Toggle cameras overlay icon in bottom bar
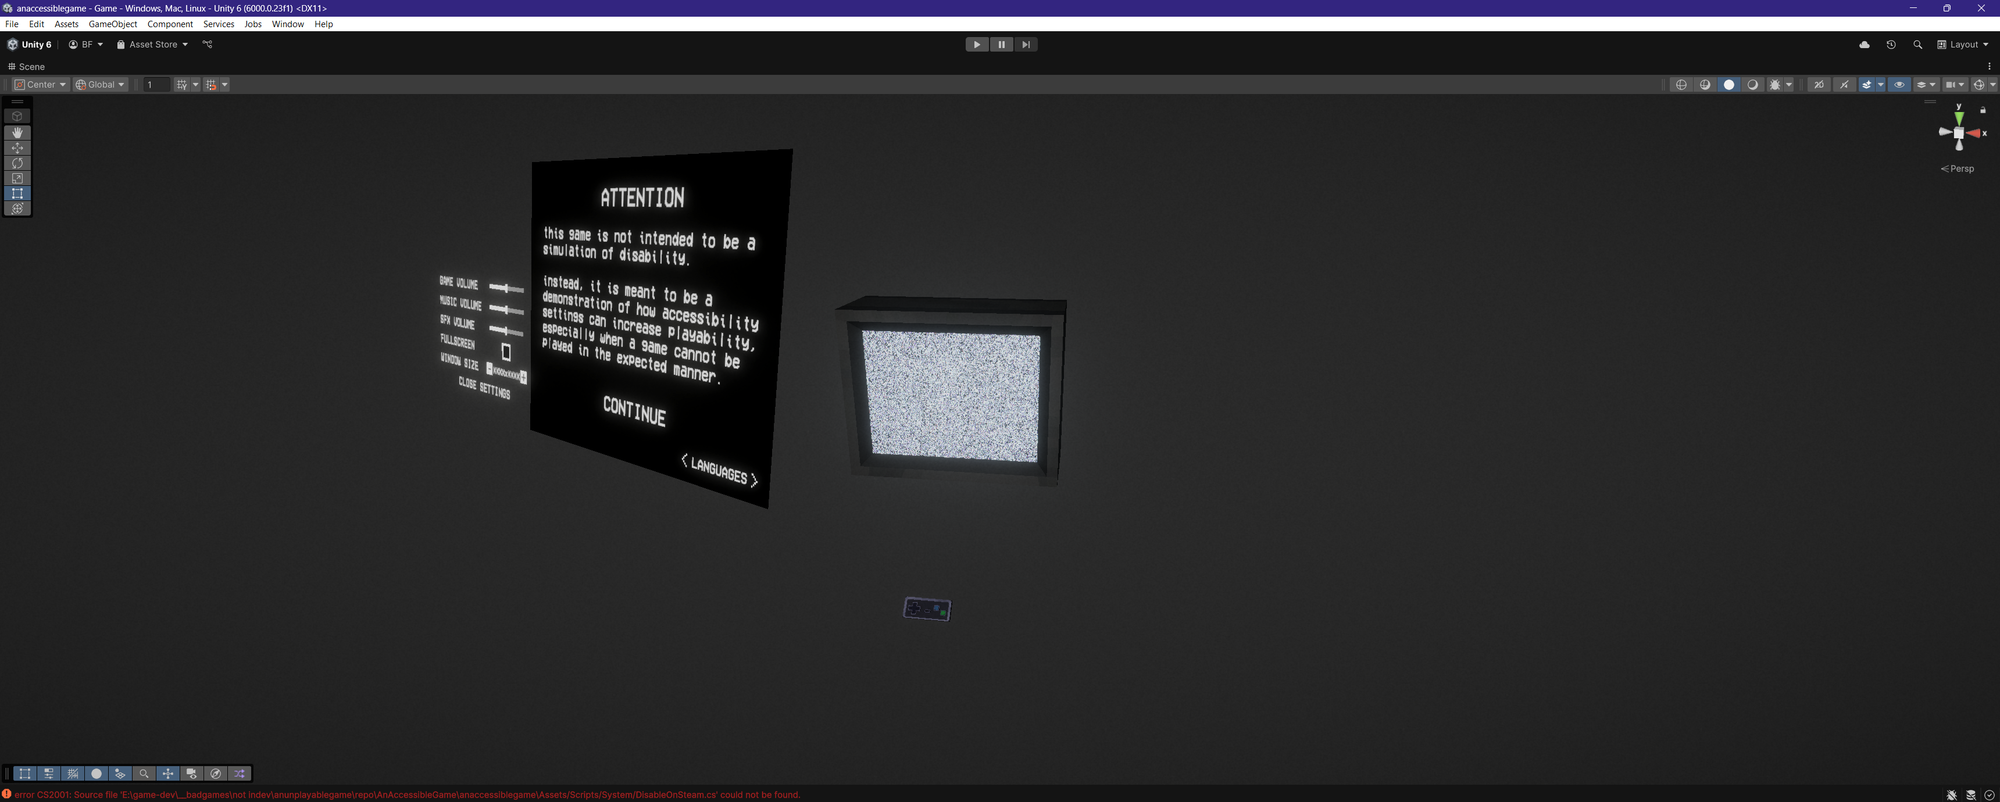The width and height of the screenshot is (2000, 802). 192,773
